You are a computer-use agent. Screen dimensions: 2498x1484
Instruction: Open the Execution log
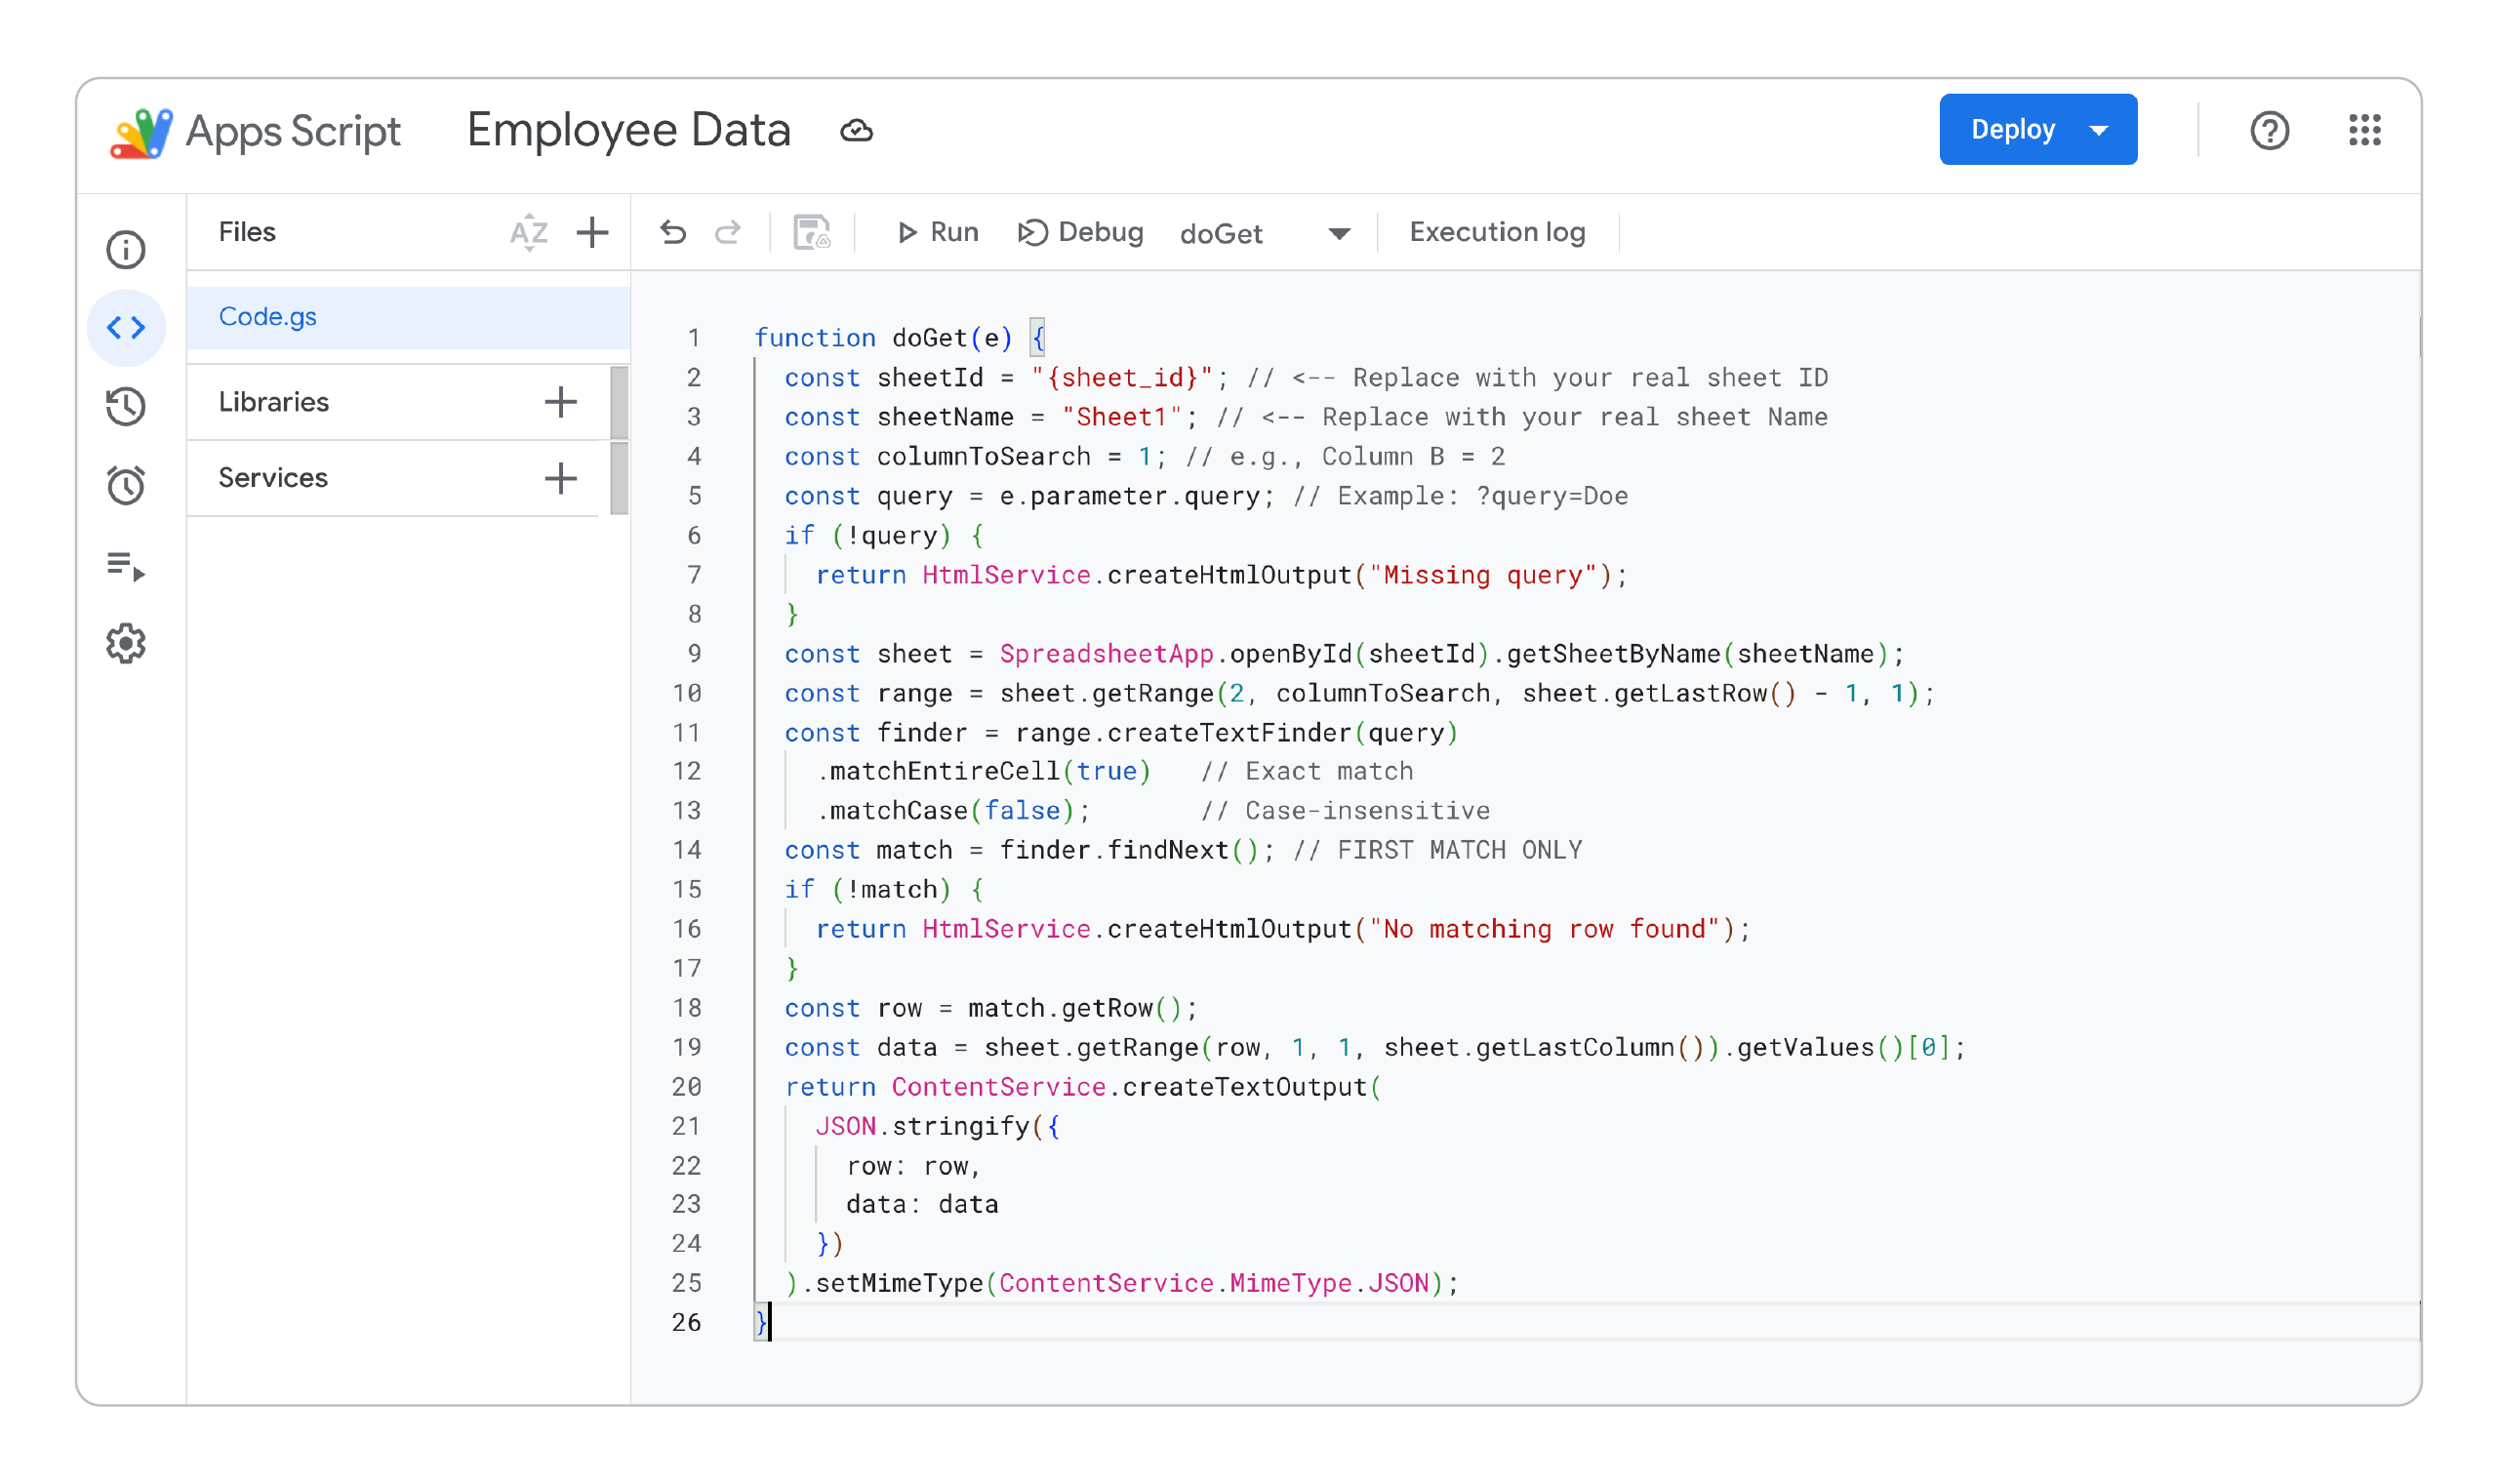click(x=1497, y=233)
